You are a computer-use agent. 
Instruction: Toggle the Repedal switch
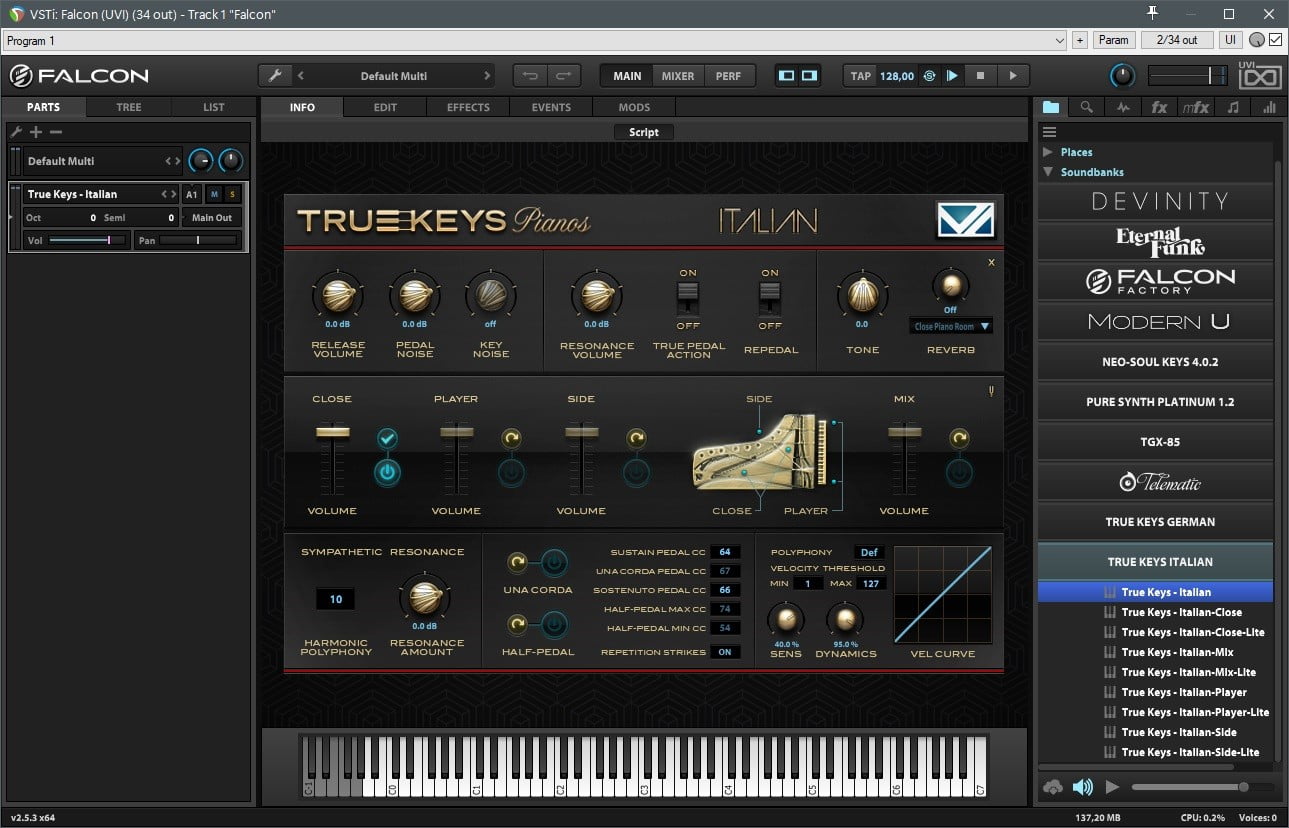(770, 298)
